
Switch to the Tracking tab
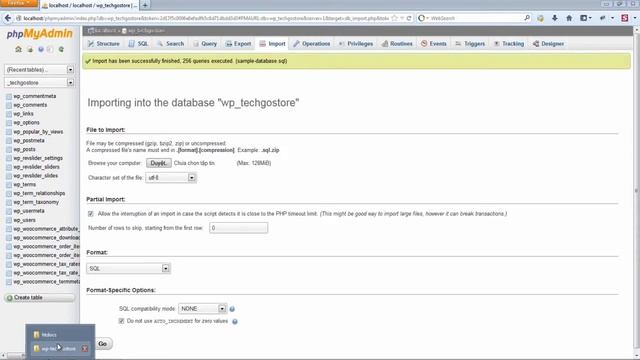pos(509,44)
